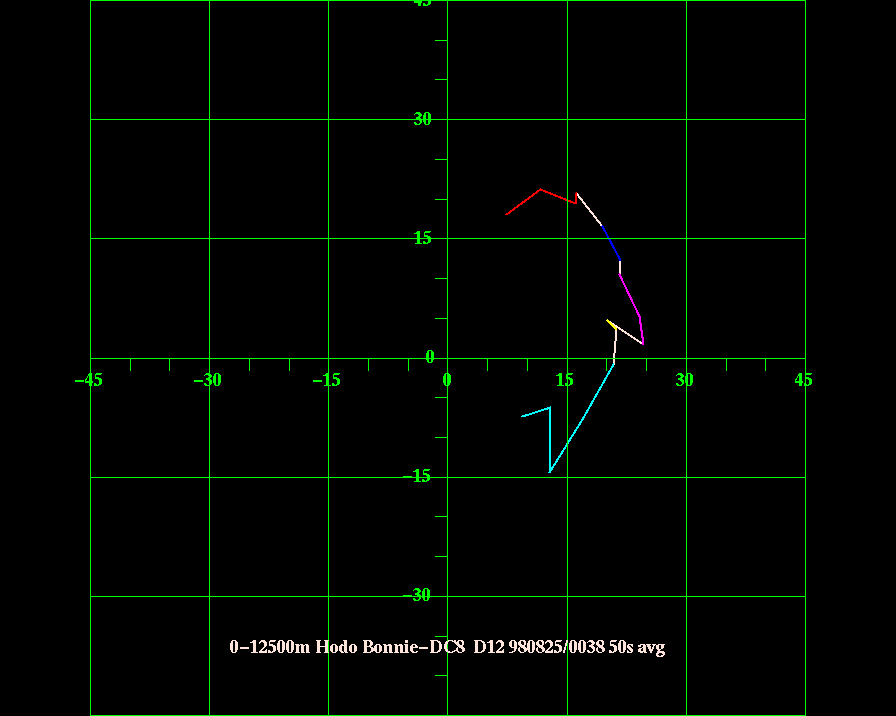The width and height of the screenshot is (896, 716).
Task: Click x-axis label 15
Action: pos(565,380)
